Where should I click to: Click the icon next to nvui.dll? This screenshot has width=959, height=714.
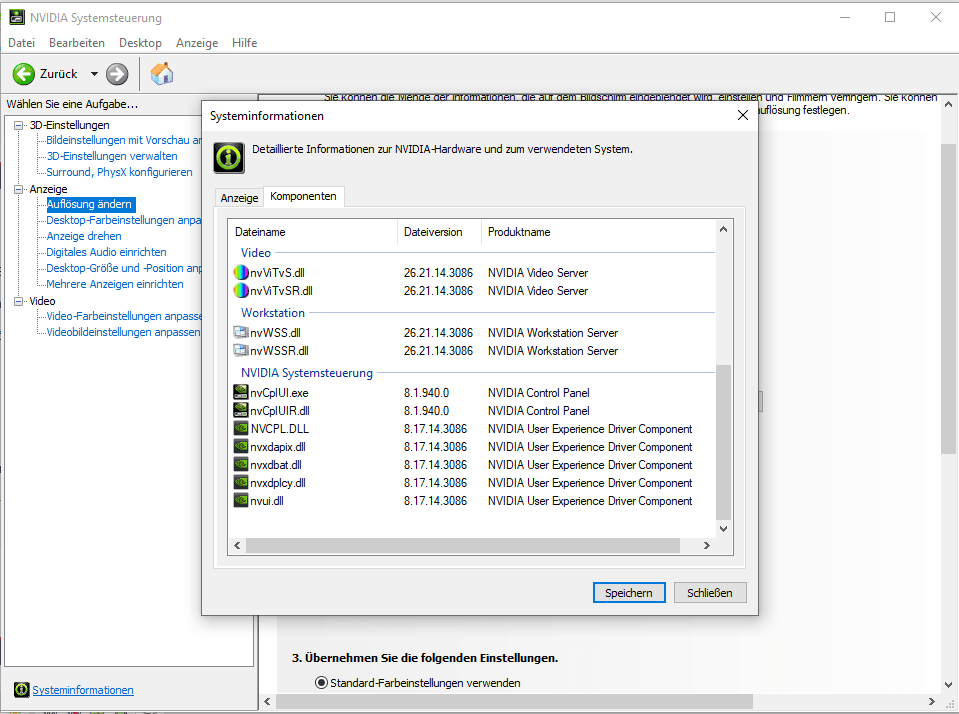point(241,500)
